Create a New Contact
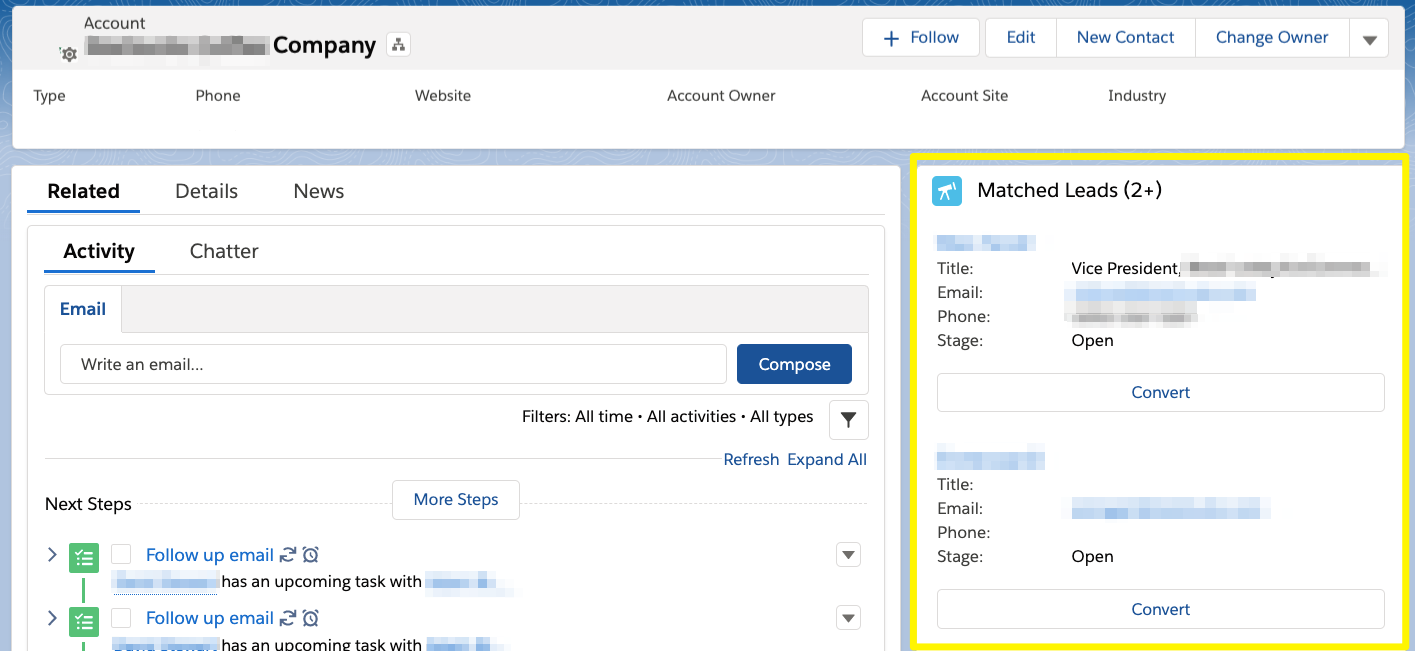The width and height of the screenshot is (1415, 651). 1126,38
